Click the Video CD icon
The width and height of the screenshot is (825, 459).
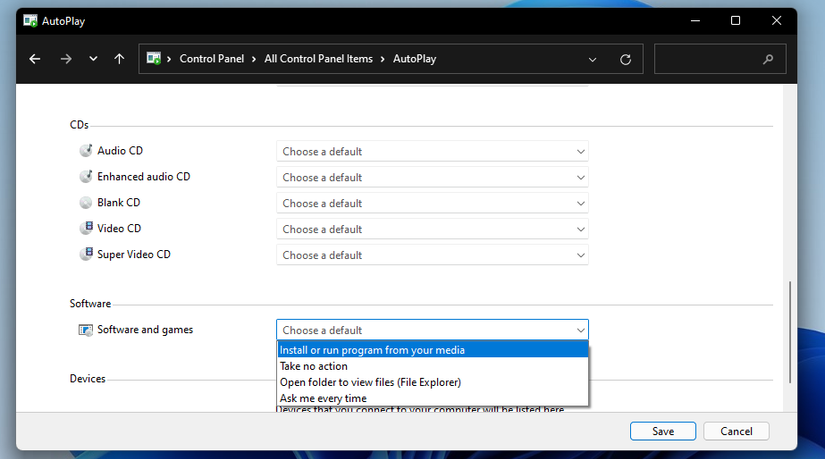85,229
